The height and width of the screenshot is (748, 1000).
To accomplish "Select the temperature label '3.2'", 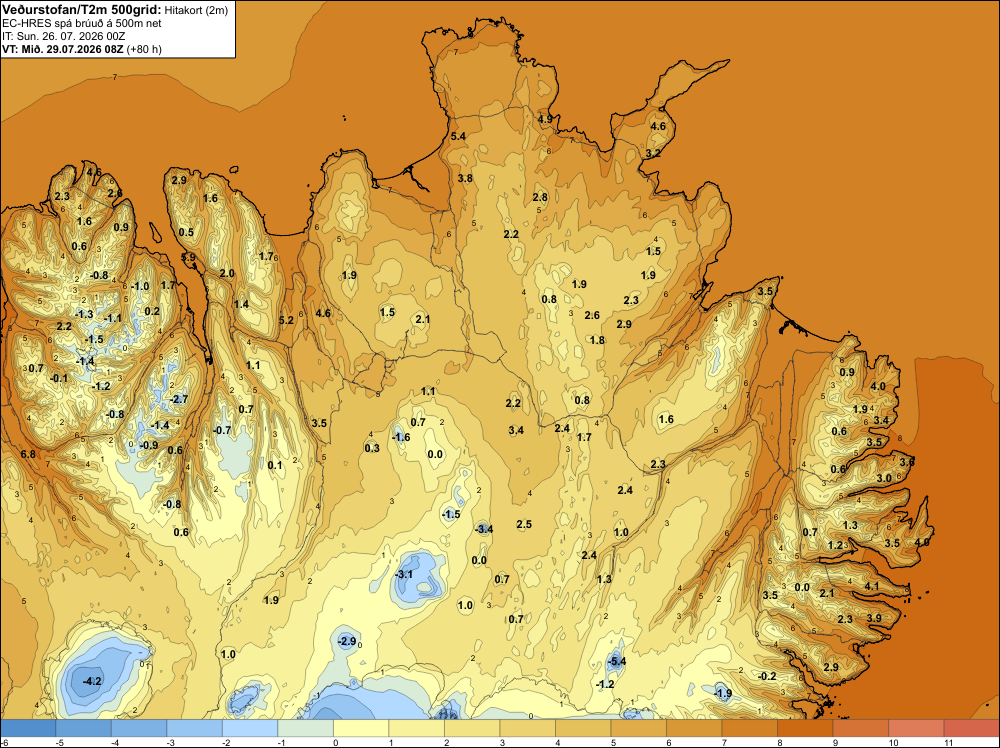I will click(653, 153).
